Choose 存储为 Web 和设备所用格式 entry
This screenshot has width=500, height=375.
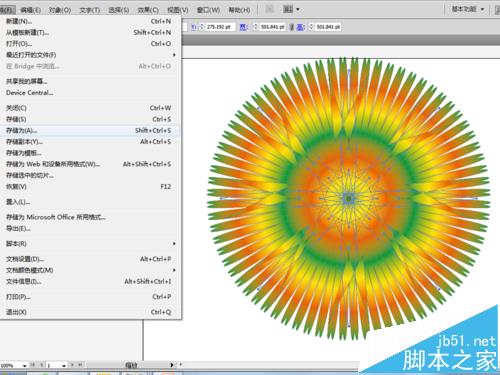pos(90,164)
